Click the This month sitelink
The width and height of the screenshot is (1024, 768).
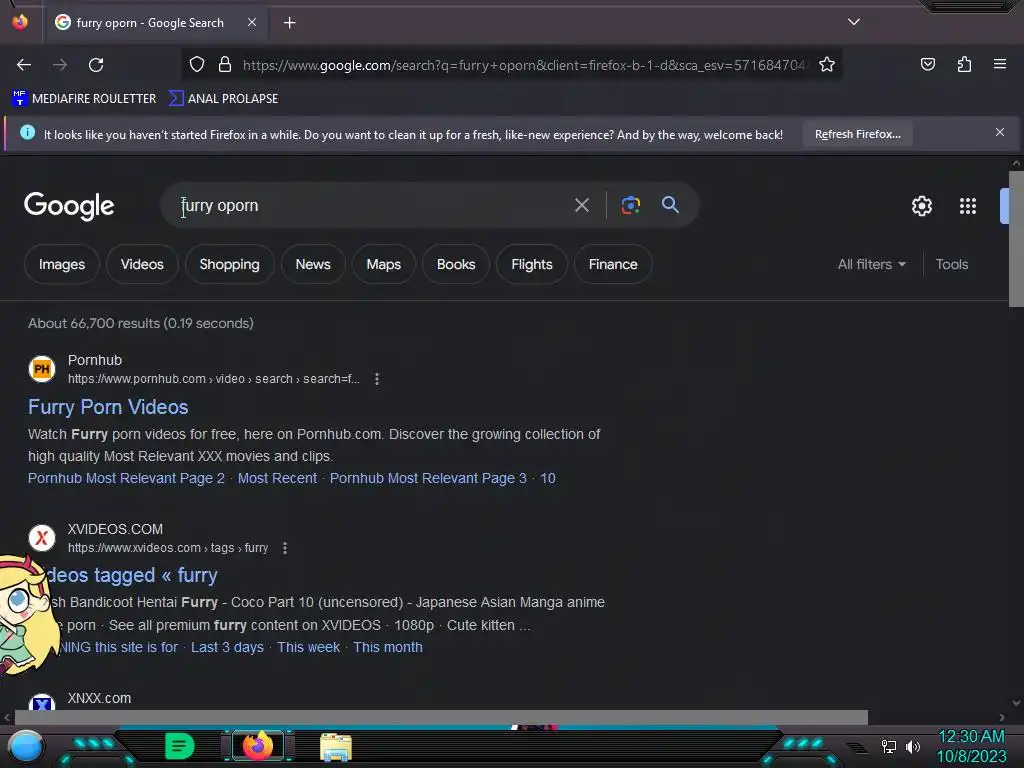(388, 647)
